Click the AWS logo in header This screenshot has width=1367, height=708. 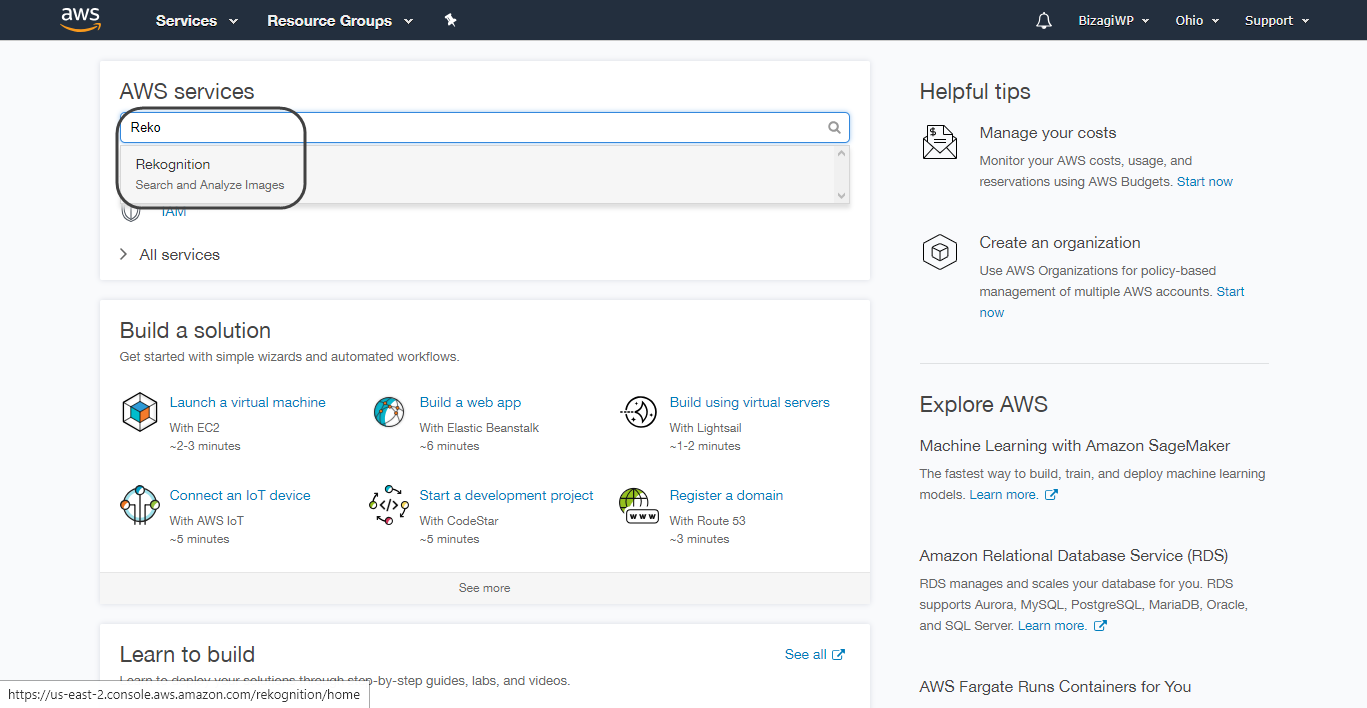[80, 19]
